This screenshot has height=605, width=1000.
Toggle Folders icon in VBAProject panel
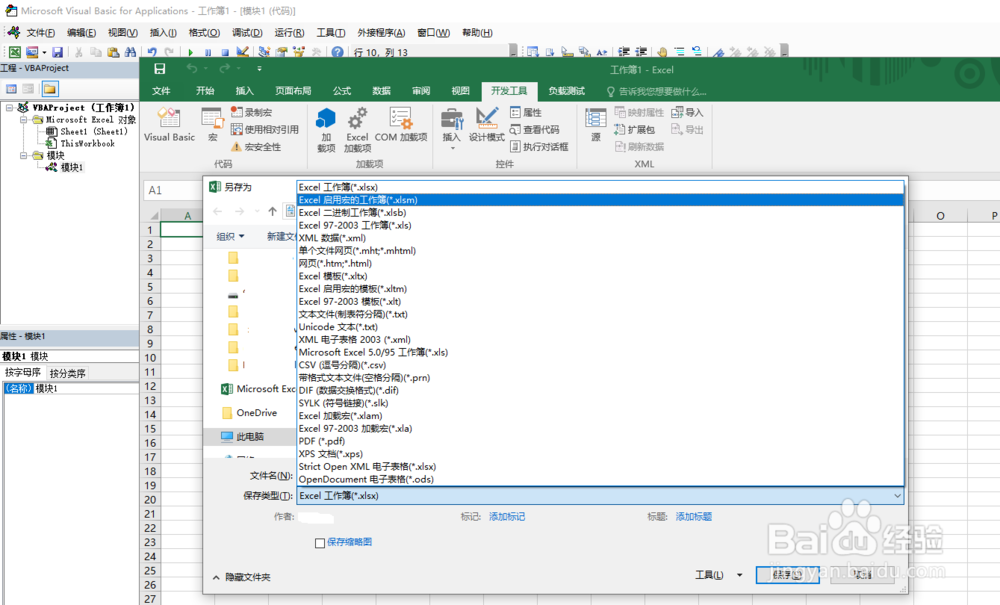pos(50,89)
